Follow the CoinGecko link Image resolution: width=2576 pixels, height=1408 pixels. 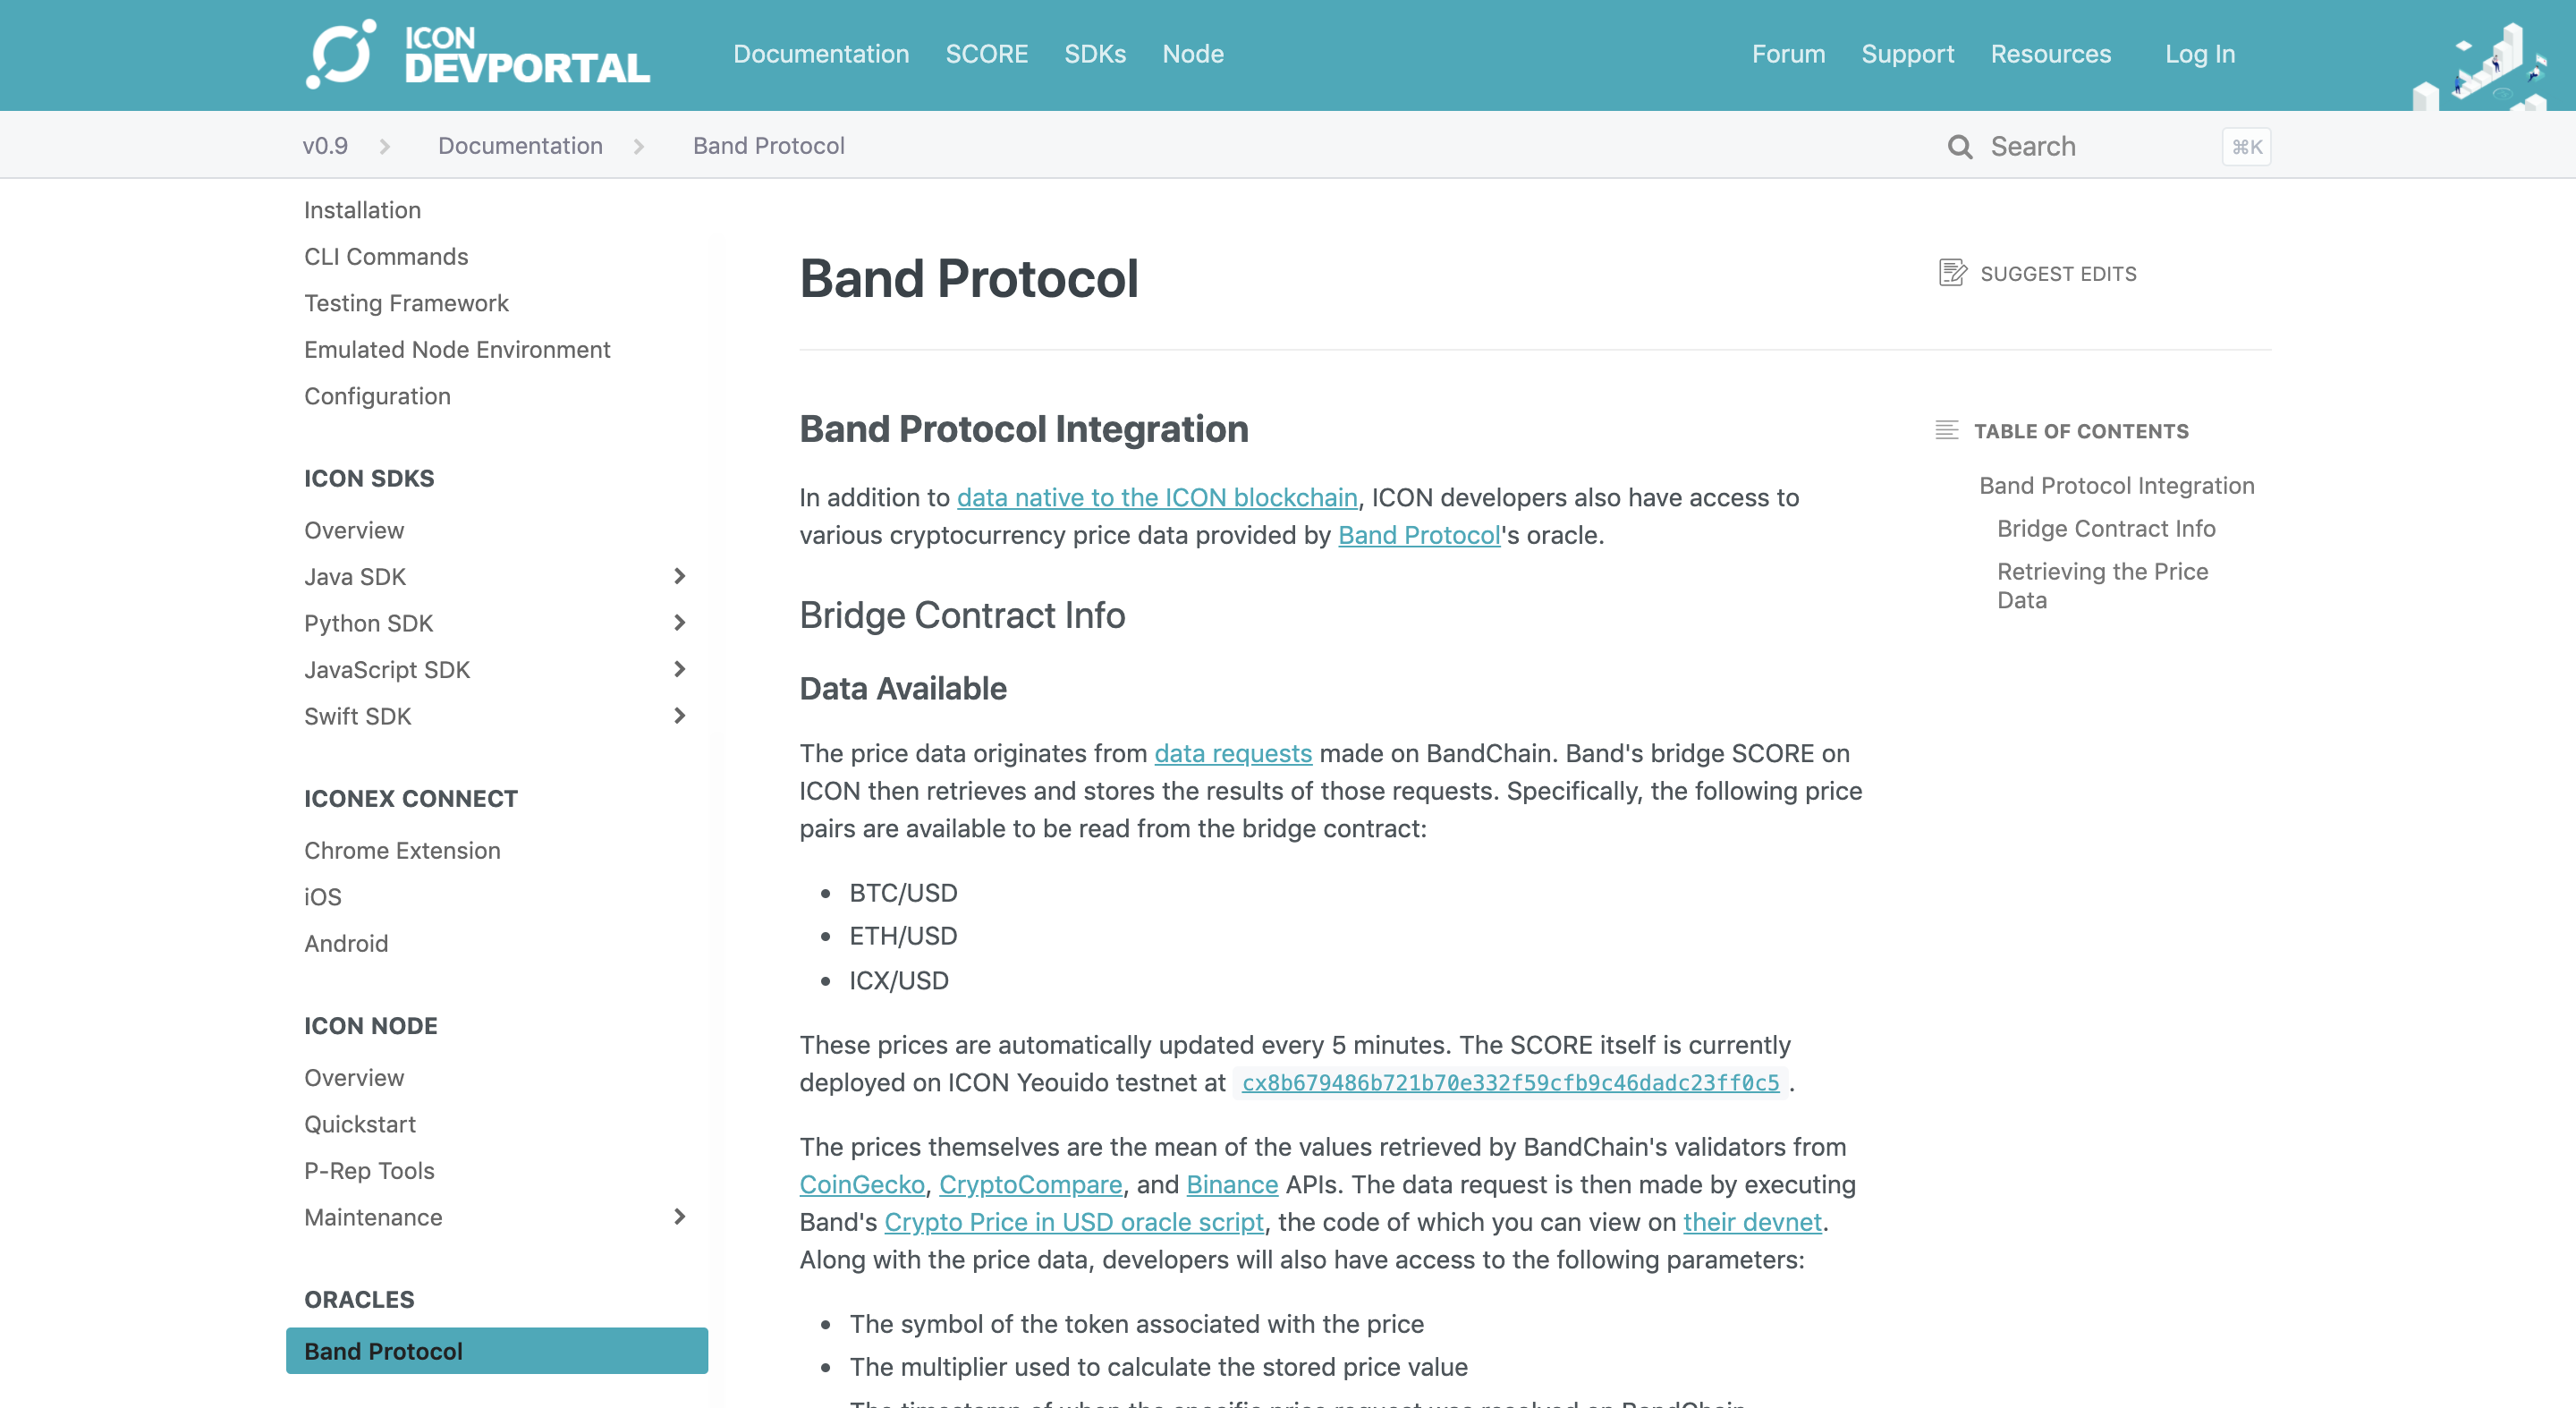tap(861, 1184)
